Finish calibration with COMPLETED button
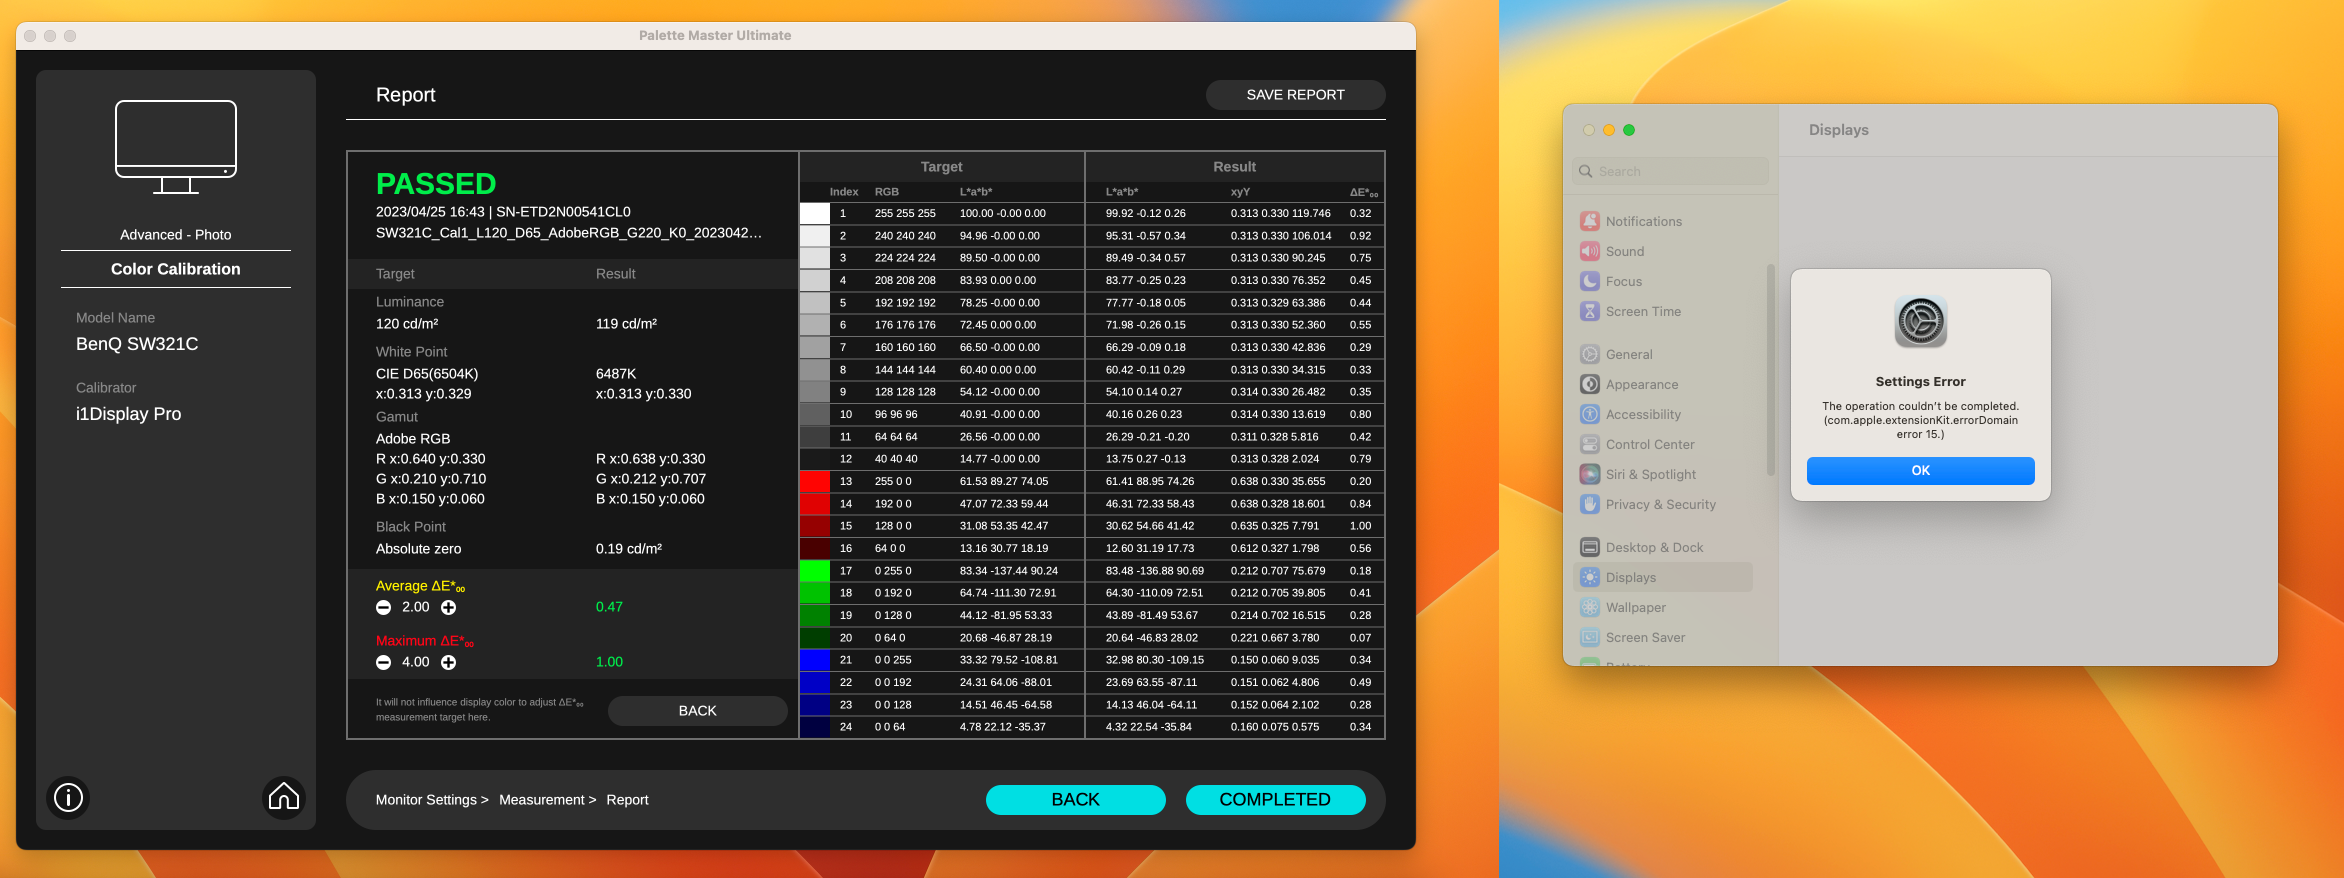This screenshot has height=878, width=2344. pos(1275,800)
